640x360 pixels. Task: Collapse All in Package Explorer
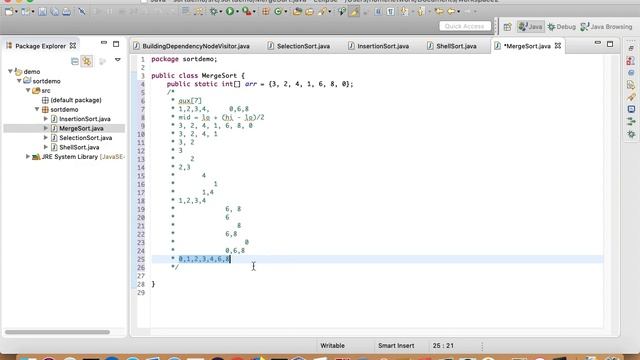tap(75, 61)
